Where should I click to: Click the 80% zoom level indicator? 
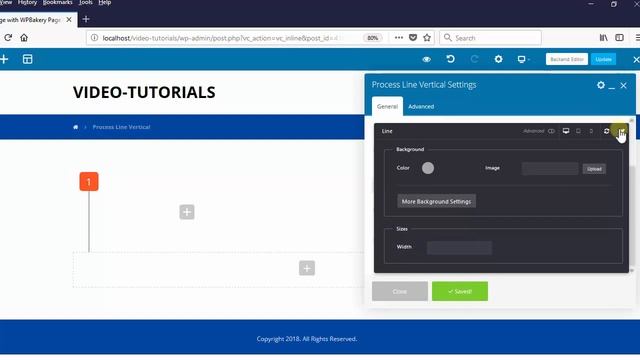[372, 38]
